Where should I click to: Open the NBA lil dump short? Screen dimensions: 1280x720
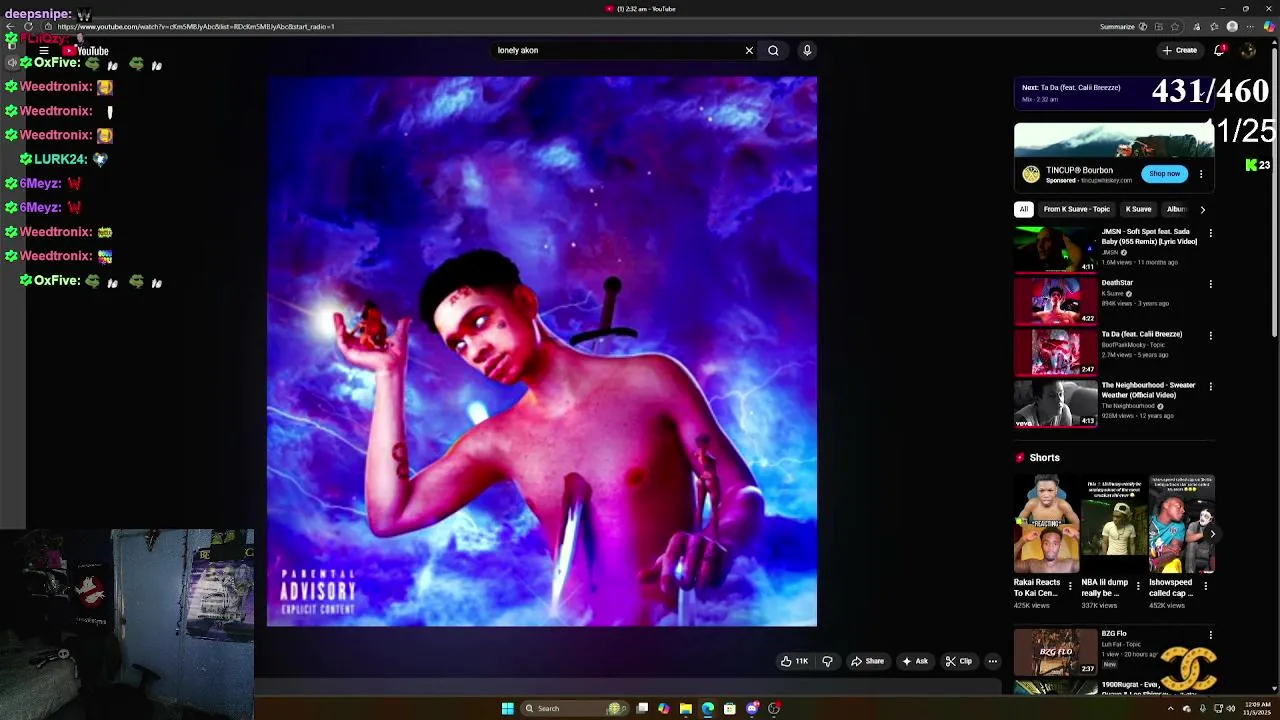(1114, 524)
